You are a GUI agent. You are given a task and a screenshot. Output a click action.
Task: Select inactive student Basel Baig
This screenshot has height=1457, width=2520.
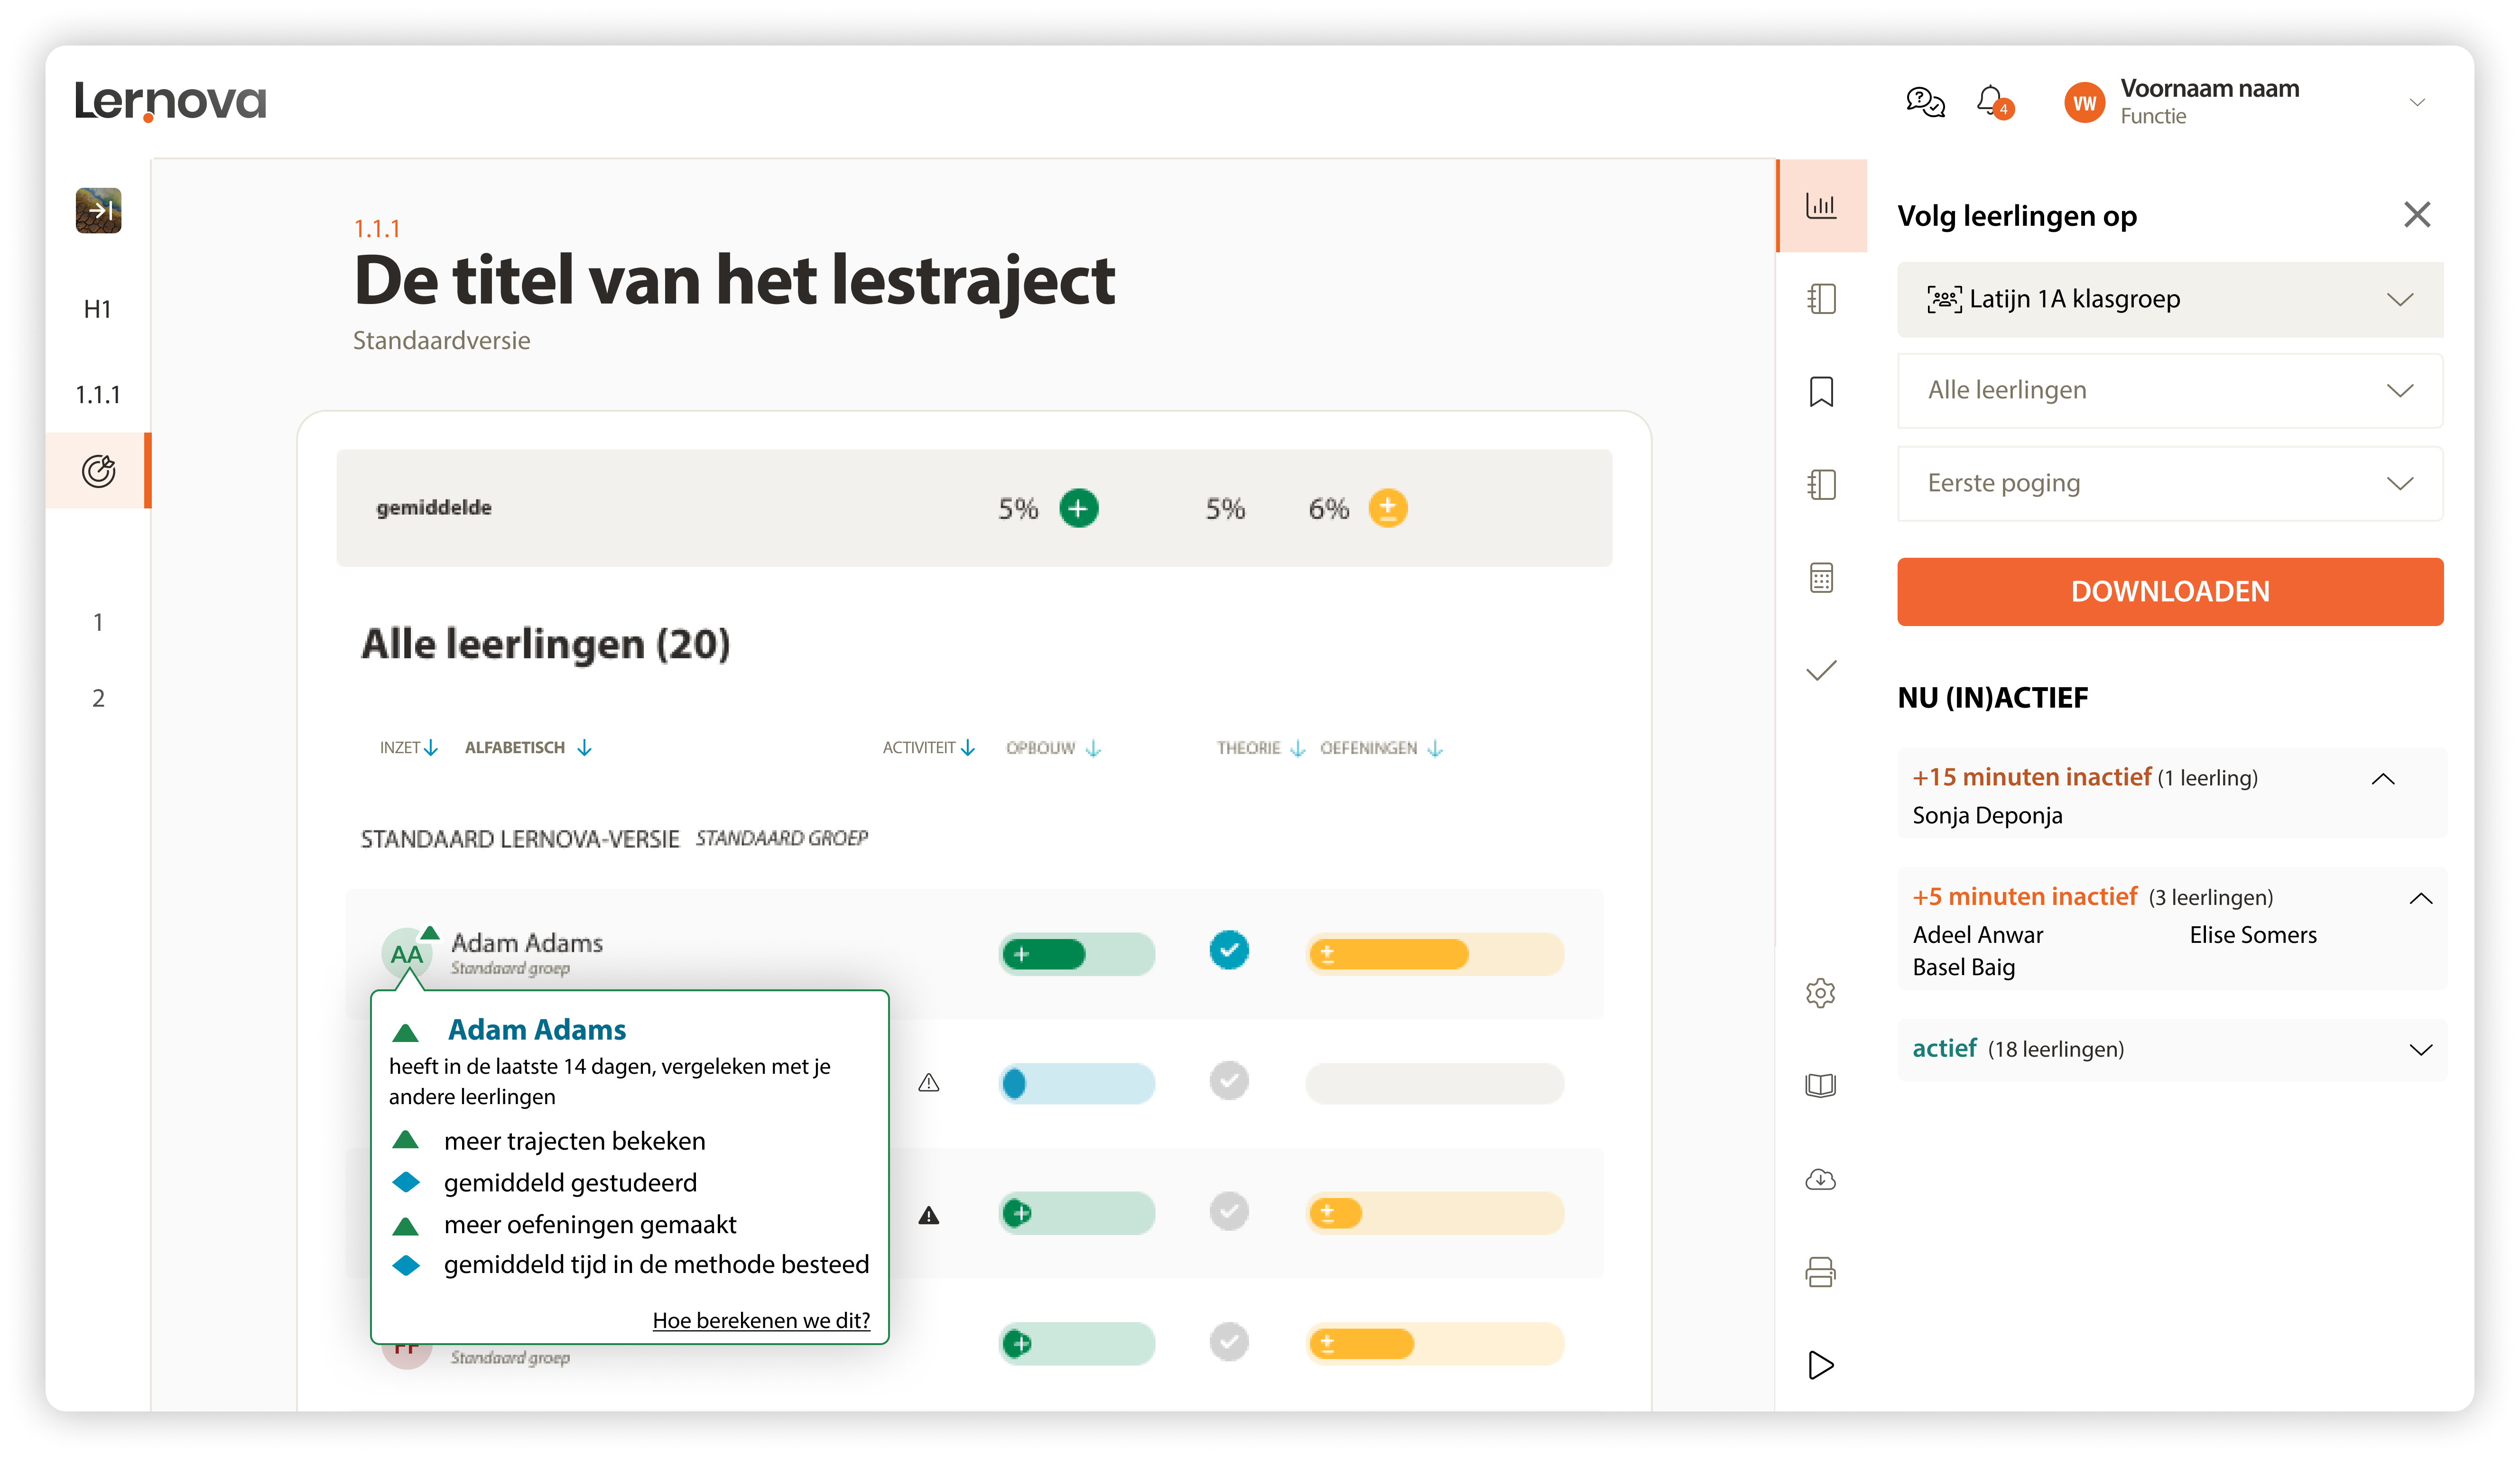(1963, 967)
